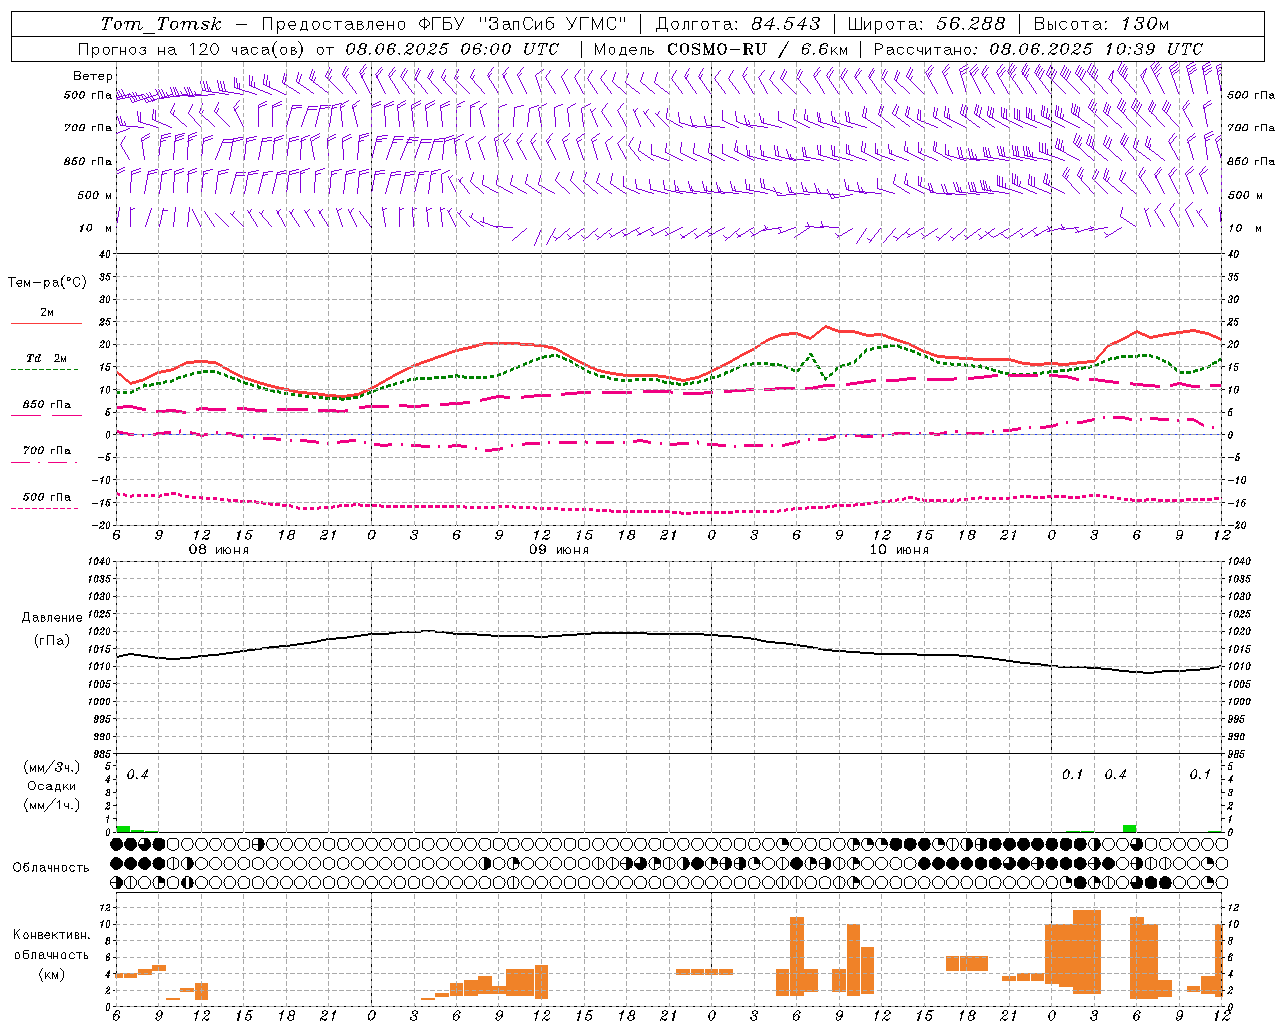Viewport: 1280px width, 1024px height.
Task: Select the 'Долгота: 84.543' longitude value
Action: [738, 24]
